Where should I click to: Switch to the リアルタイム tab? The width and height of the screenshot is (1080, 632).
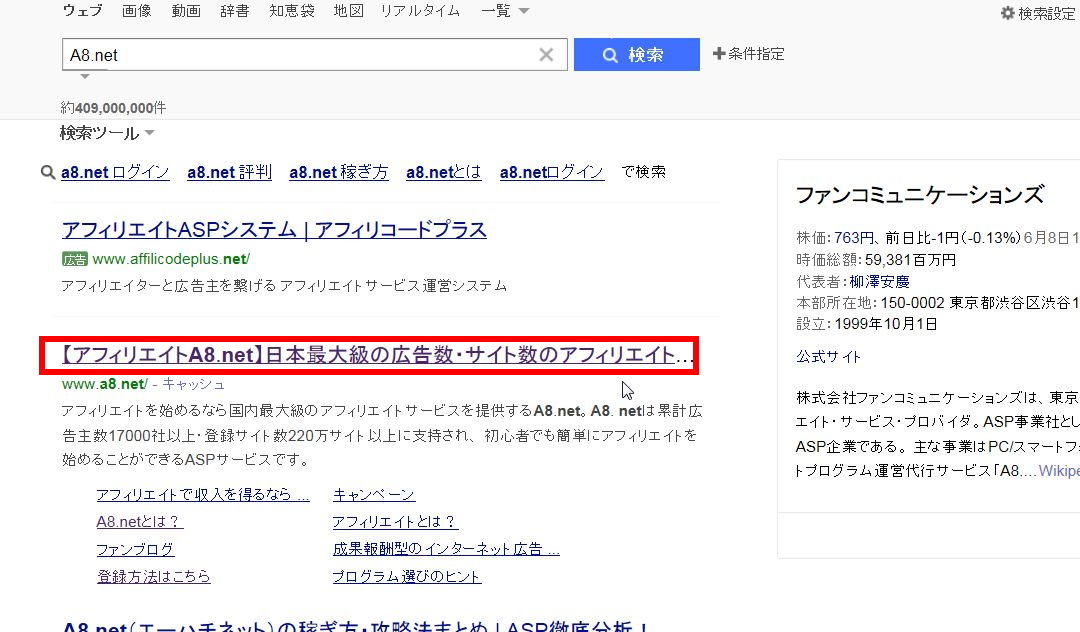point(420,10)
